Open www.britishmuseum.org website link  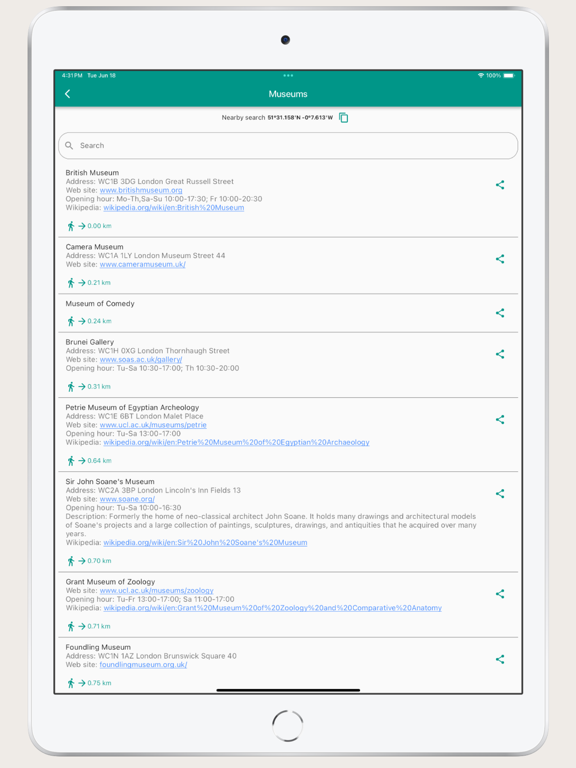coord(141,190)
